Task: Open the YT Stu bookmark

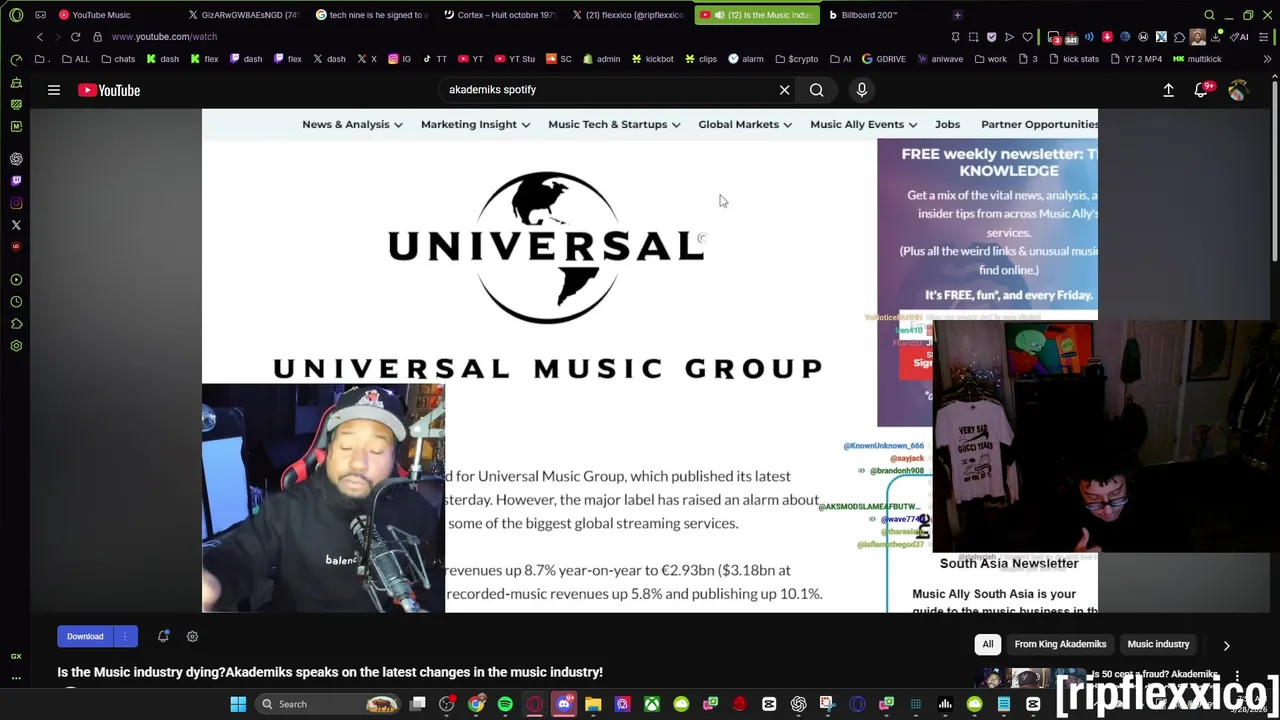Action: [x=515, y=59]
